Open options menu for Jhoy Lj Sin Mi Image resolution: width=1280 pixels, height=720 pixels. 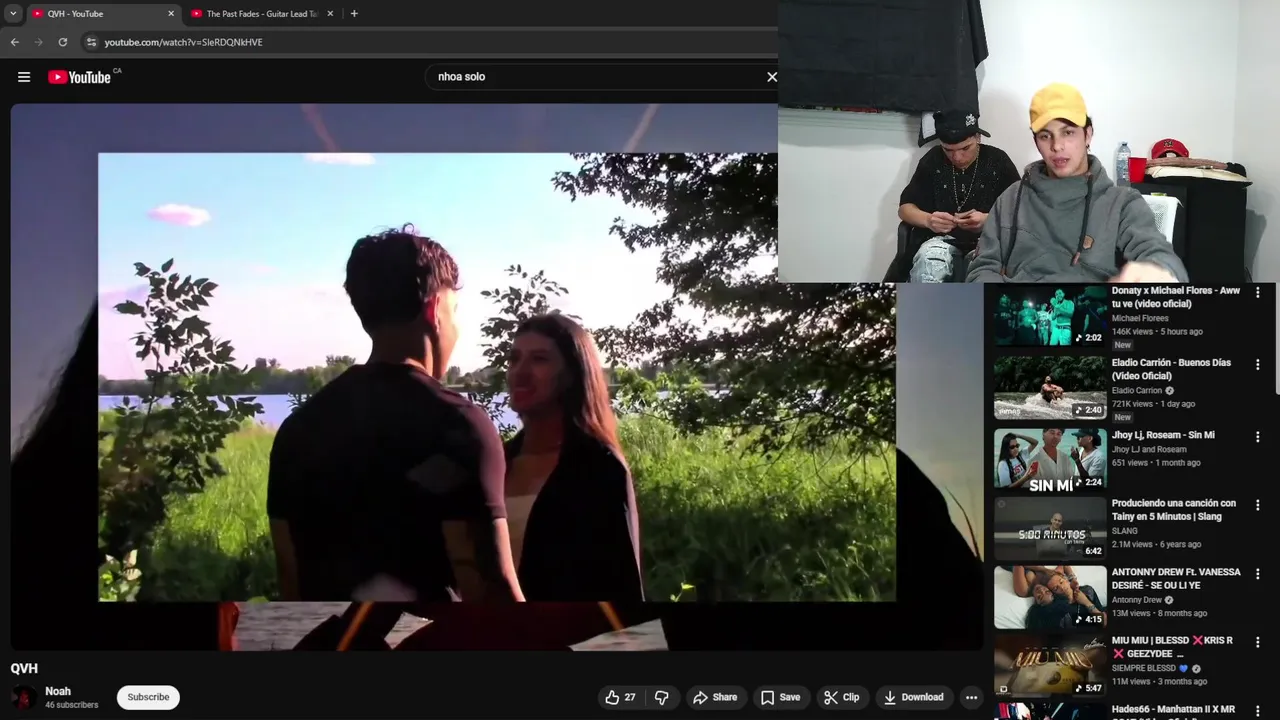tap(1258, 437)
